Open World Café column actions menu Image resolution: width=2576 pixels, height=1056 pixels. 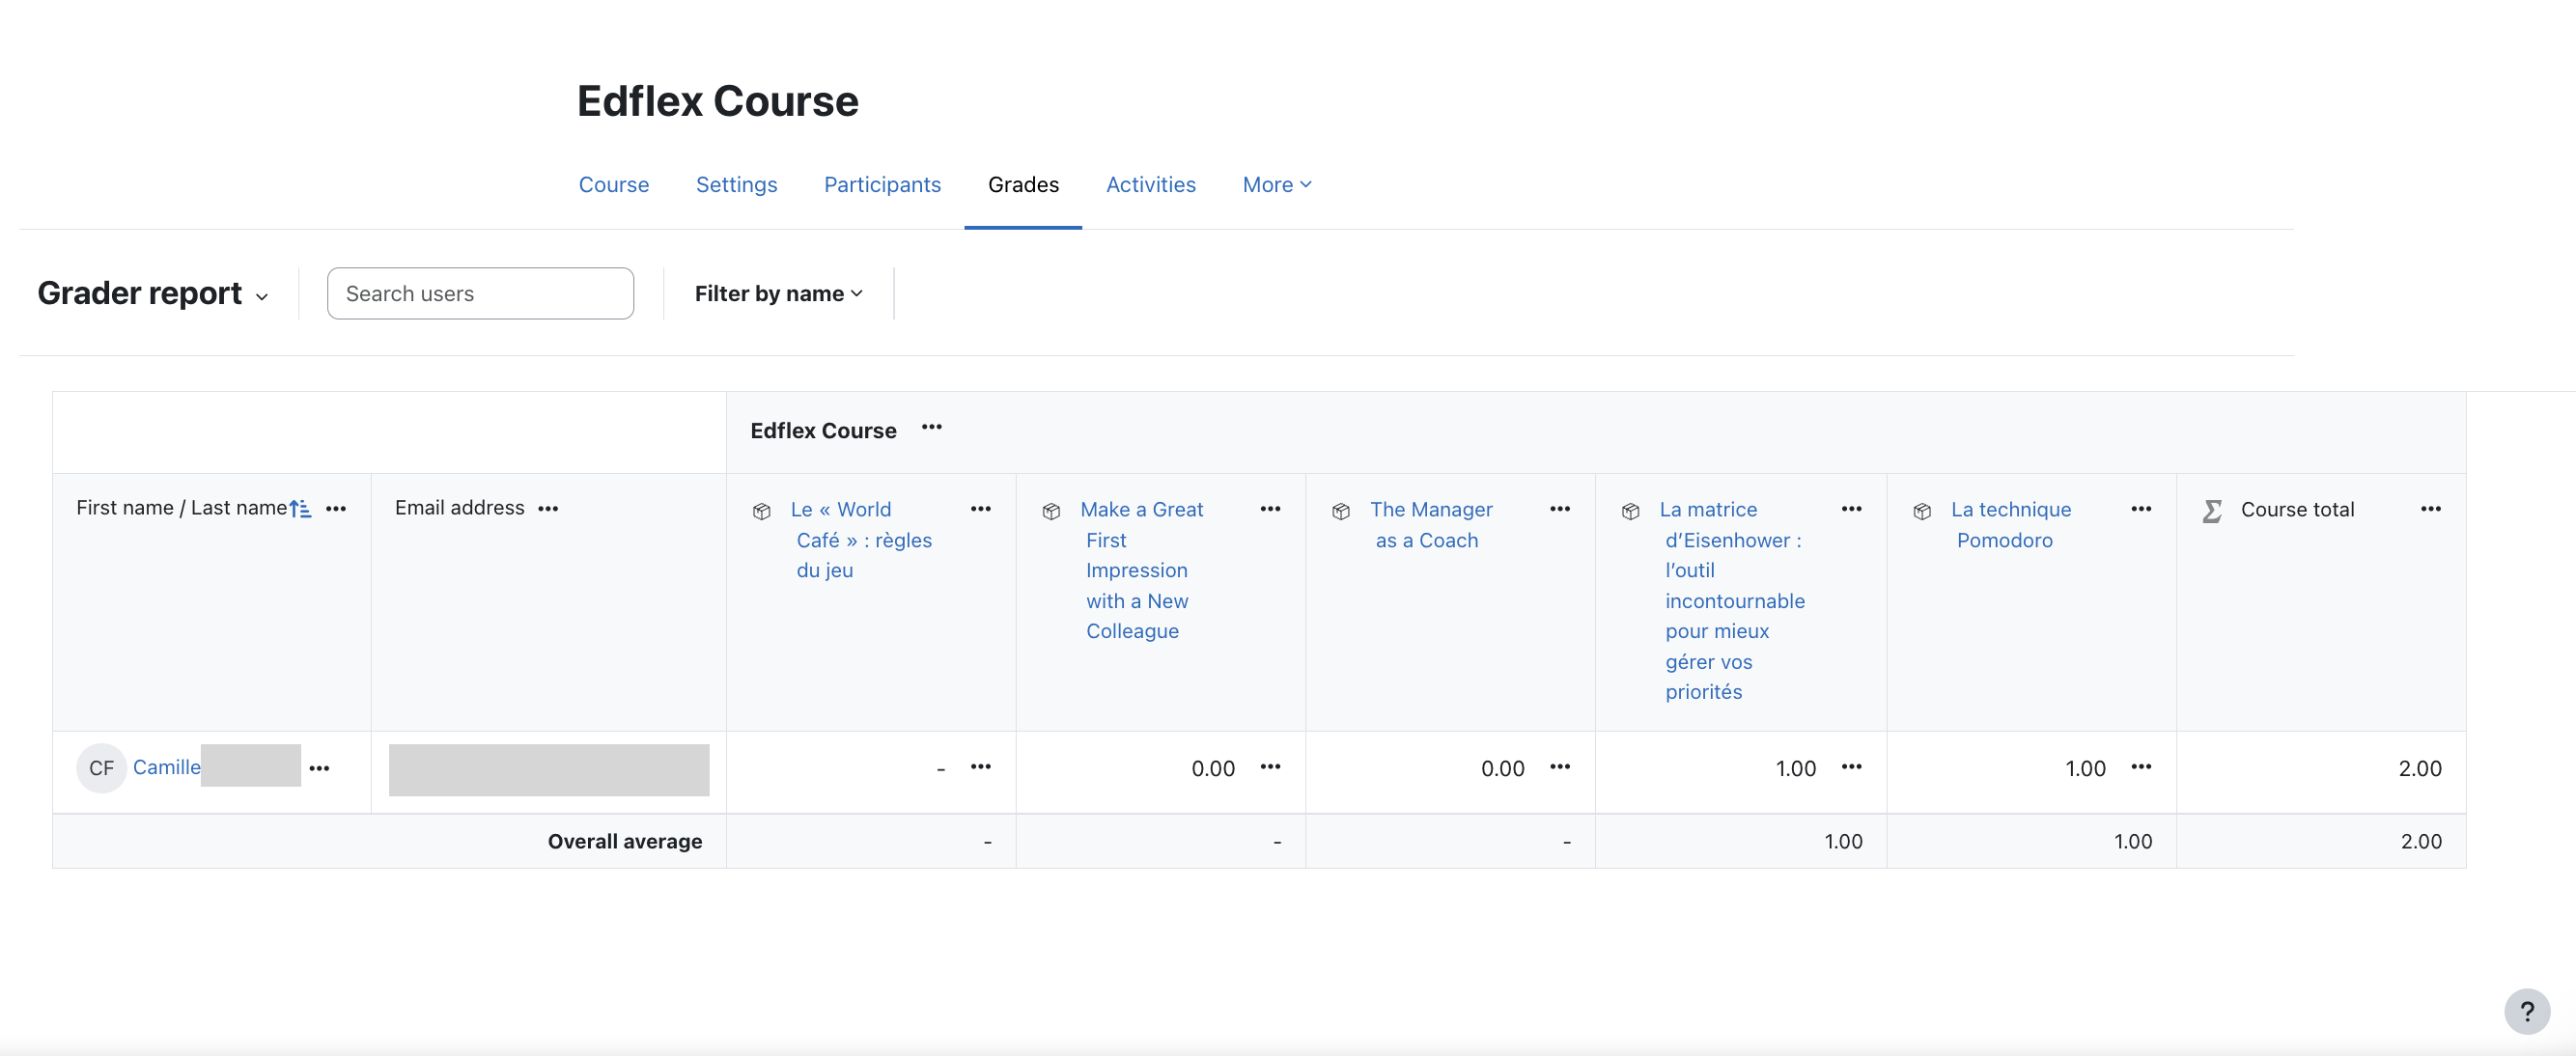point(981,509)
